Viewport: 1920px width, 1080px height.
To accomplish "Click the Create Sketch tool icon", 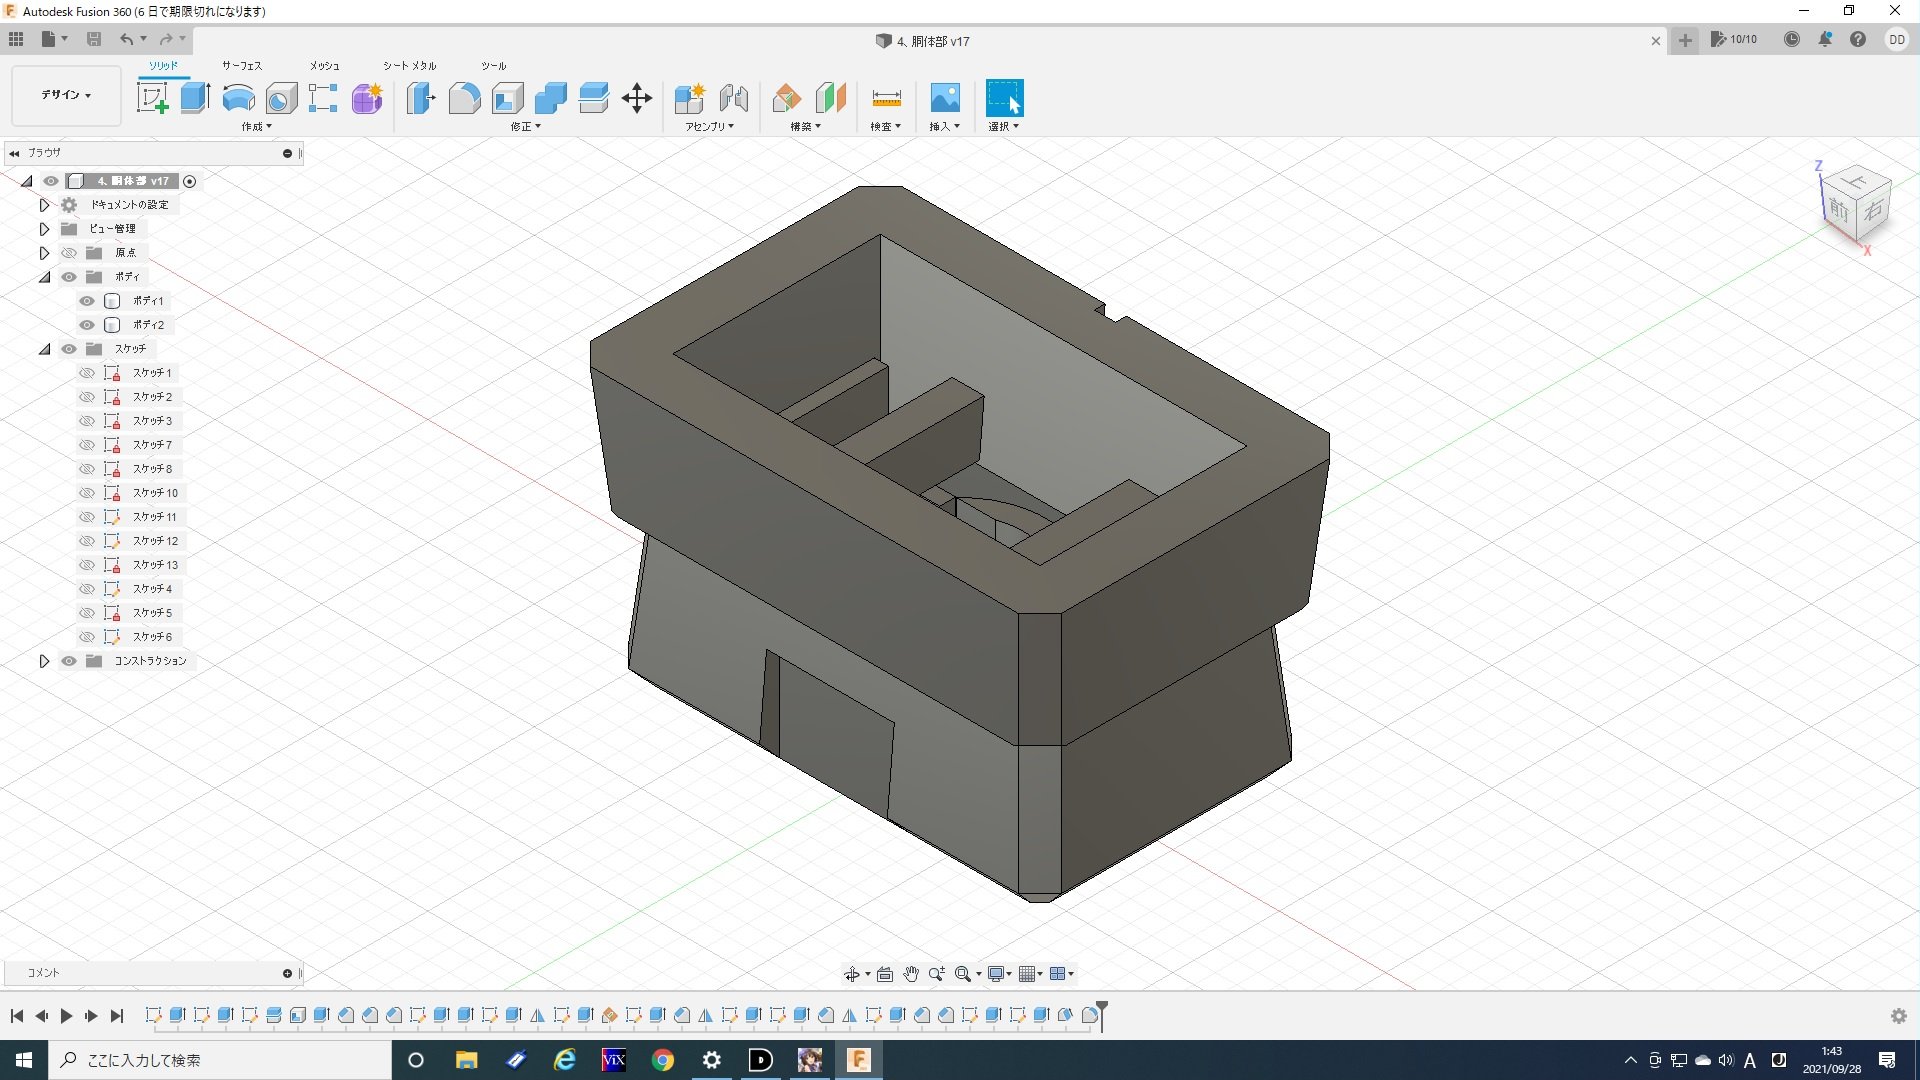I will pyautogui.click(x=152, y=98).
